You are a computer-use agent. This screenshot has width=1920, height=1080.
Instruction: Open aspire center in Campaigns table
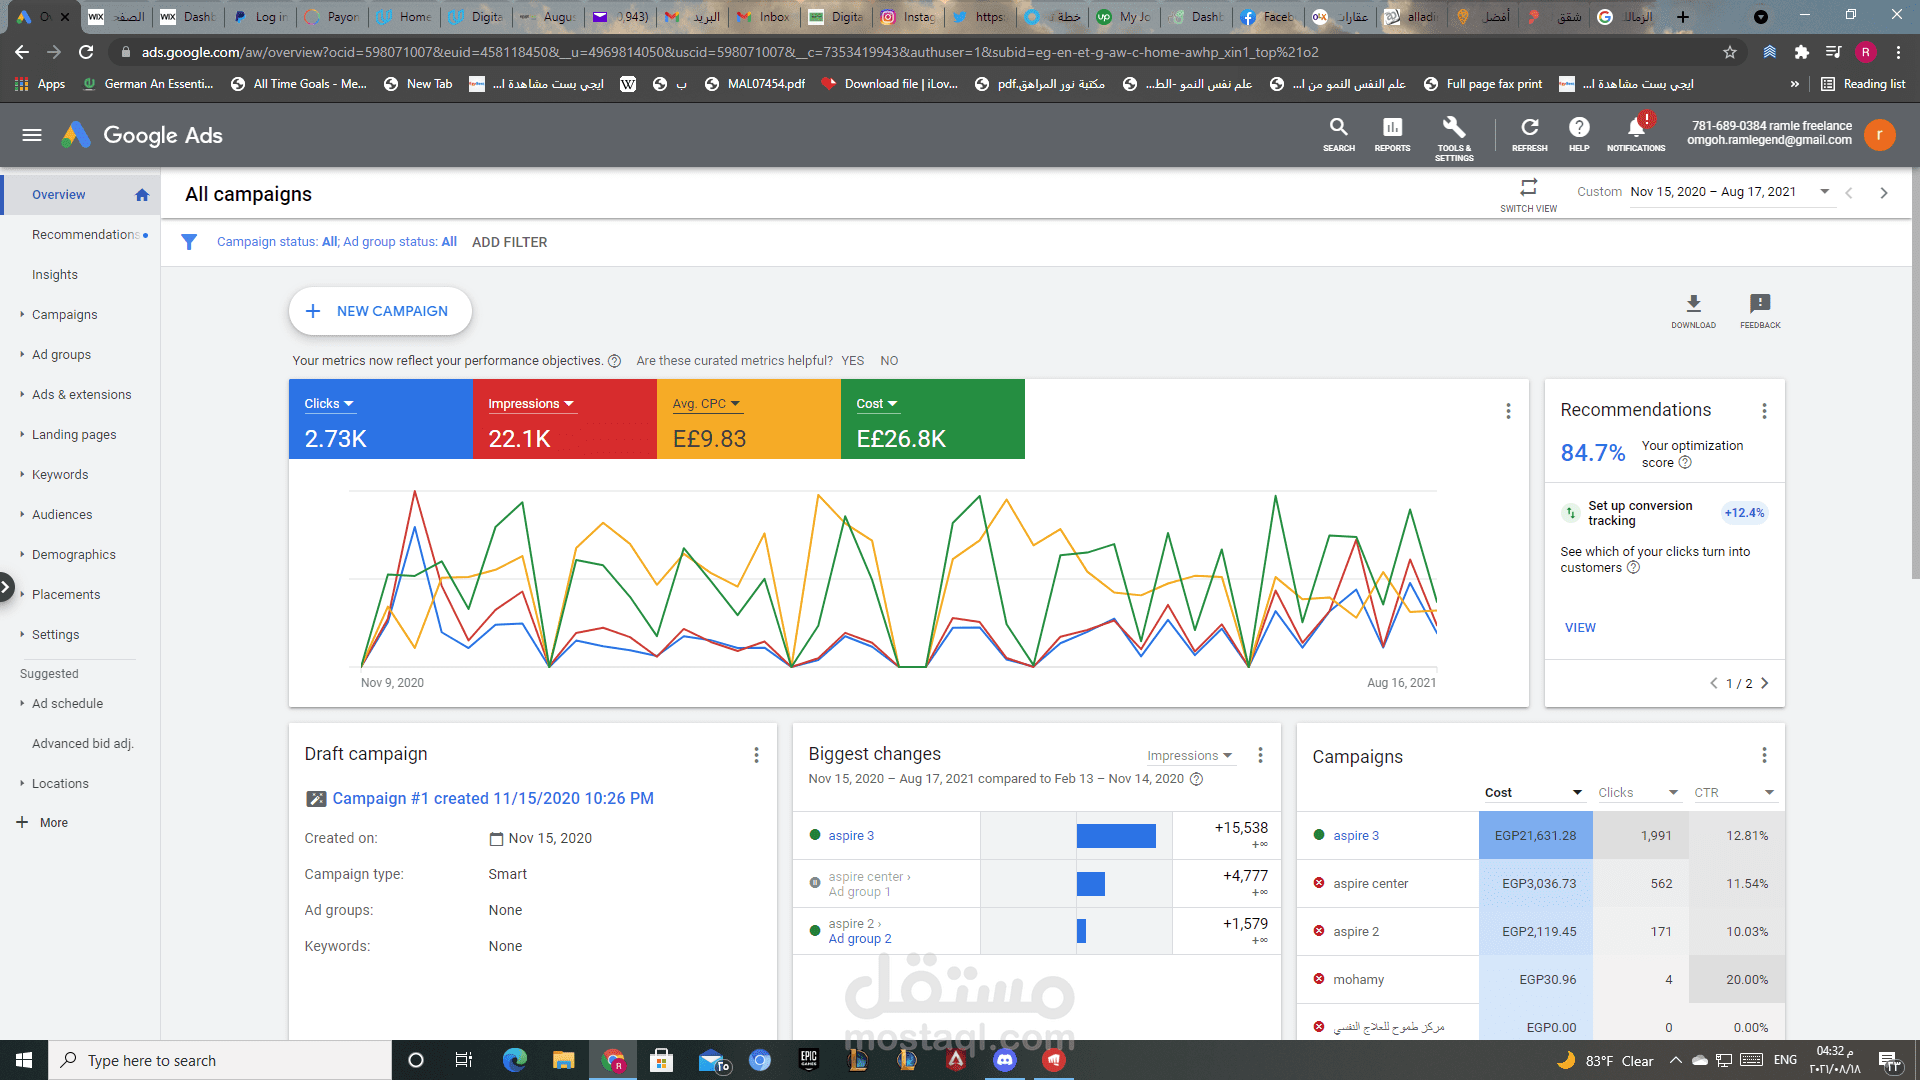(1370, 884)
